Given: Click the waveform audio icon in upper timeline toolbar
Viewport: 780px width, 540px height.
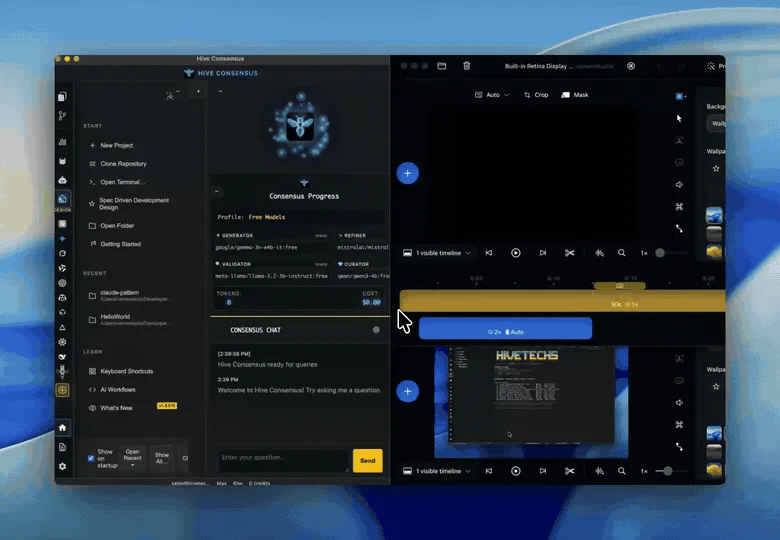Looking at the screenshot, I should (599, 253).
